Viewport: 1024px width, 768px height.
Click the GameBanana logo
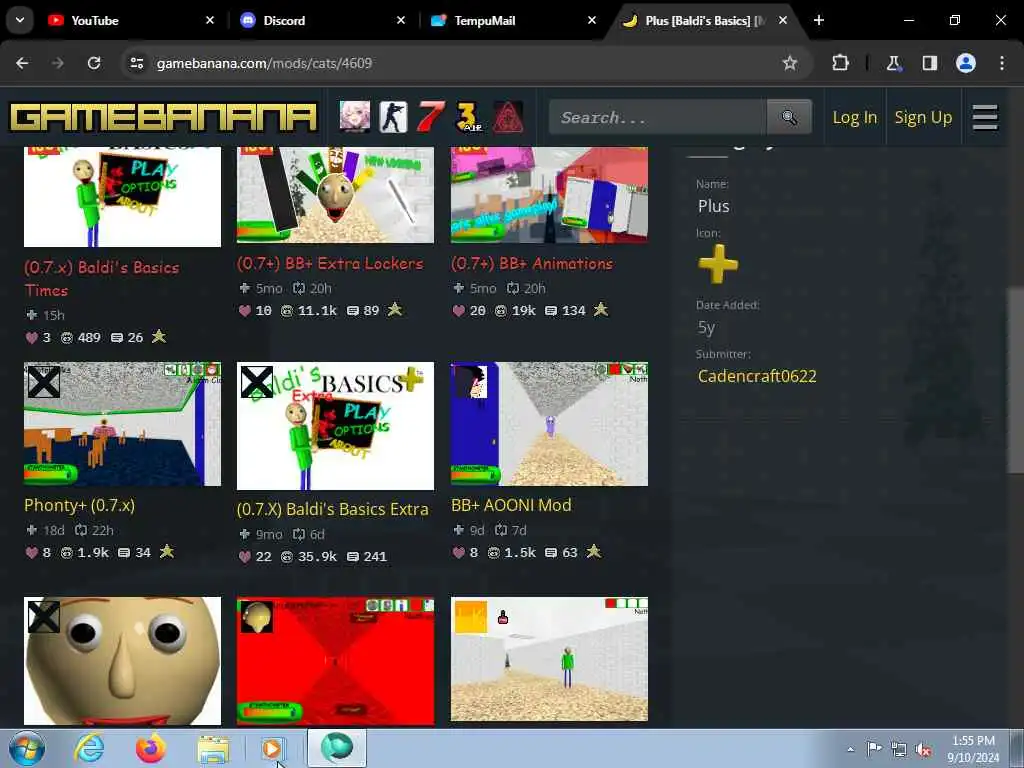tap(163, 118)
